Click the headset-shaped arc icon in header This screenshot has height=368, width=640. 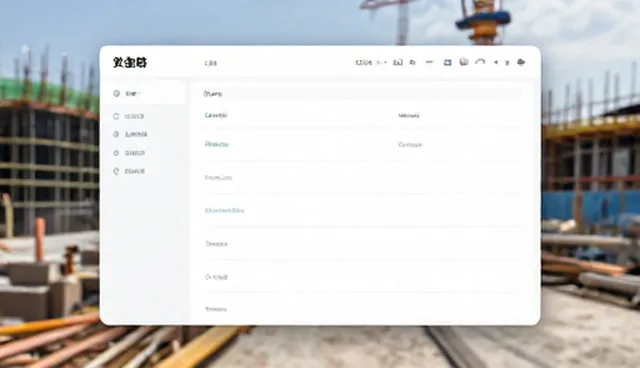[480, 62]
